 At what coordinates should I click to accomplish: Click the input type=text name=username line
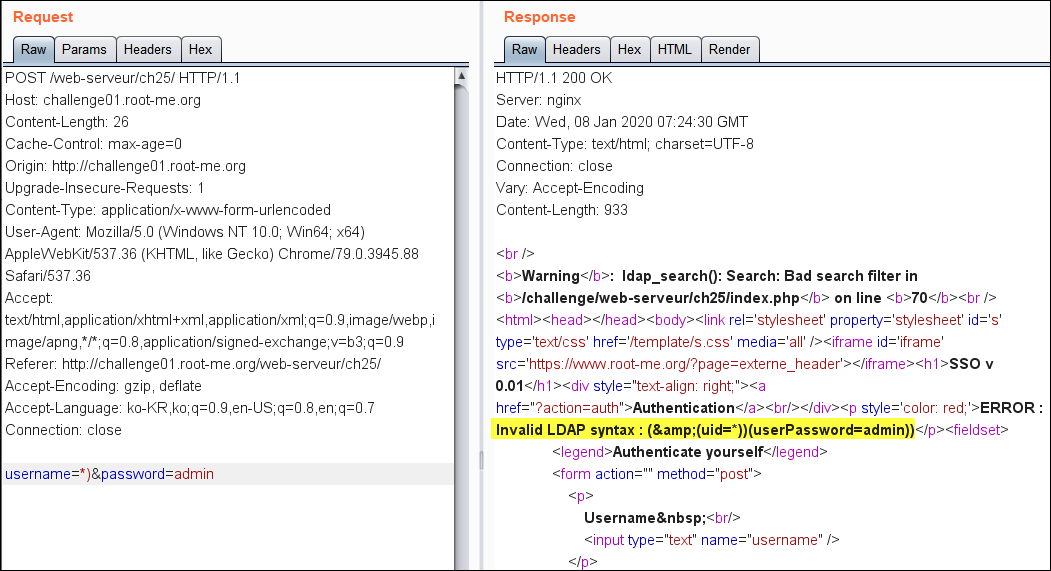click(x=712, y=540)
